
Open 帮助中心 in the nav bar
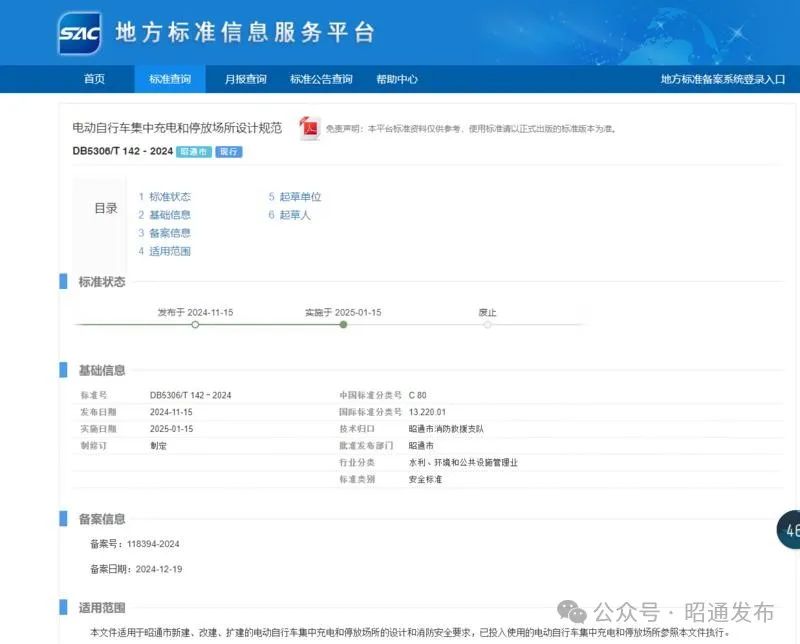tap(396, 79)
